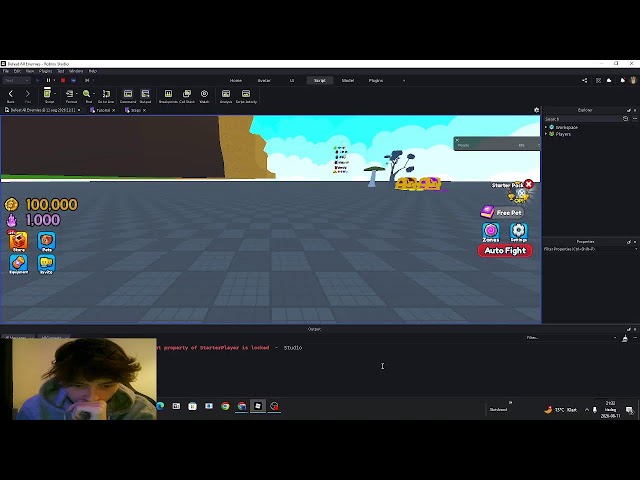Select the Defeat All Enemies place tab

tap(42, 110)
